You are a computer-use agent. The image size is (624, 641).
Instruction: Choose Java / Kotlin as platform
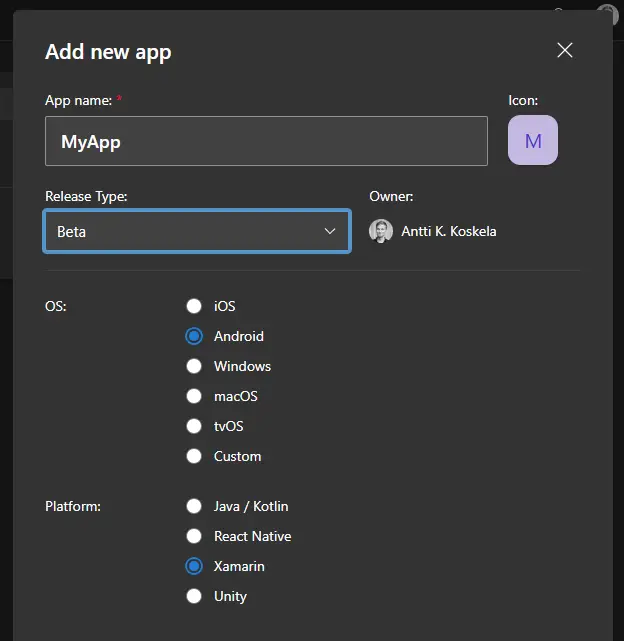(x=194, y=506)
